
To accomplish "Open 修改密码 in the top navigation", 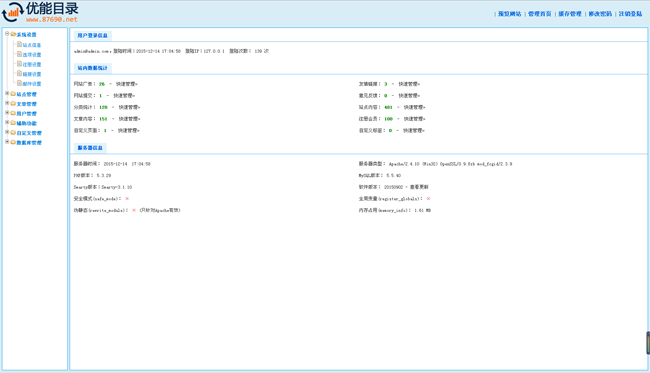I will [600, 14].
